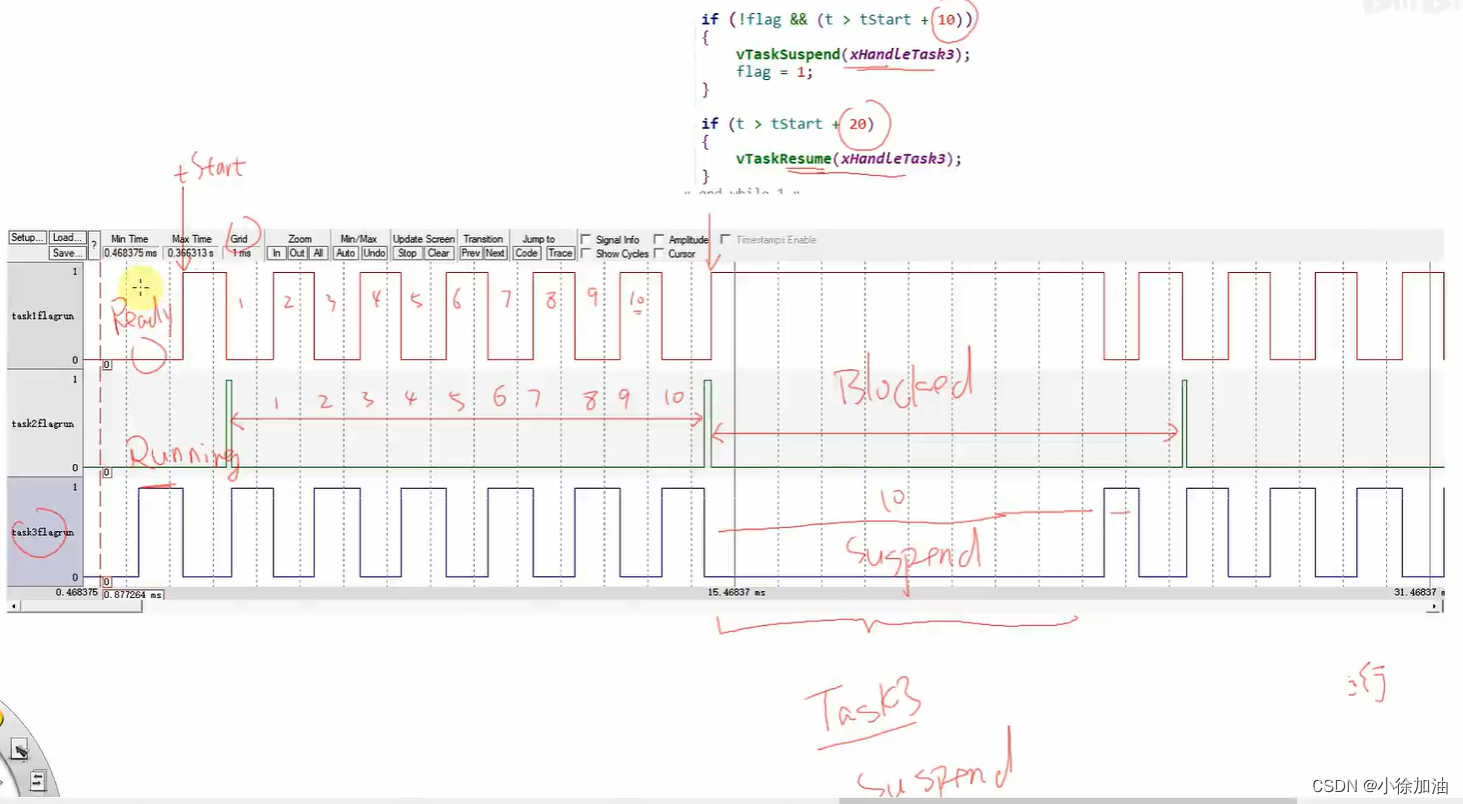Clear the logic analyzer screen
The image size is (1463, 804).
pyautogui.click(x=439, y=253)
